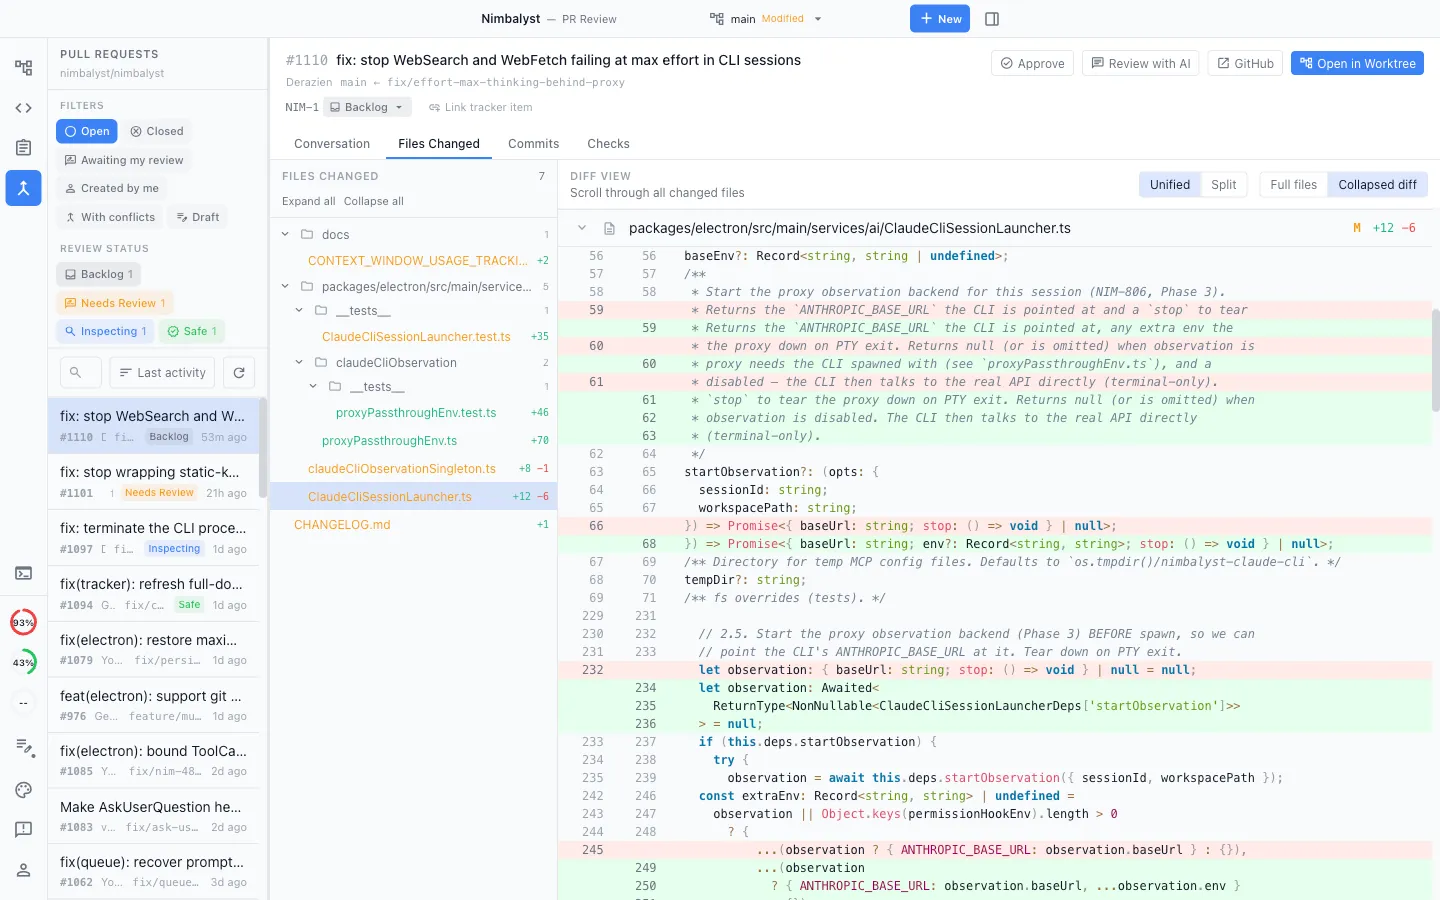Click Collapse all files
This screenshot has height=900, width=1440.
pyautogui.click(x=374, y=201)
